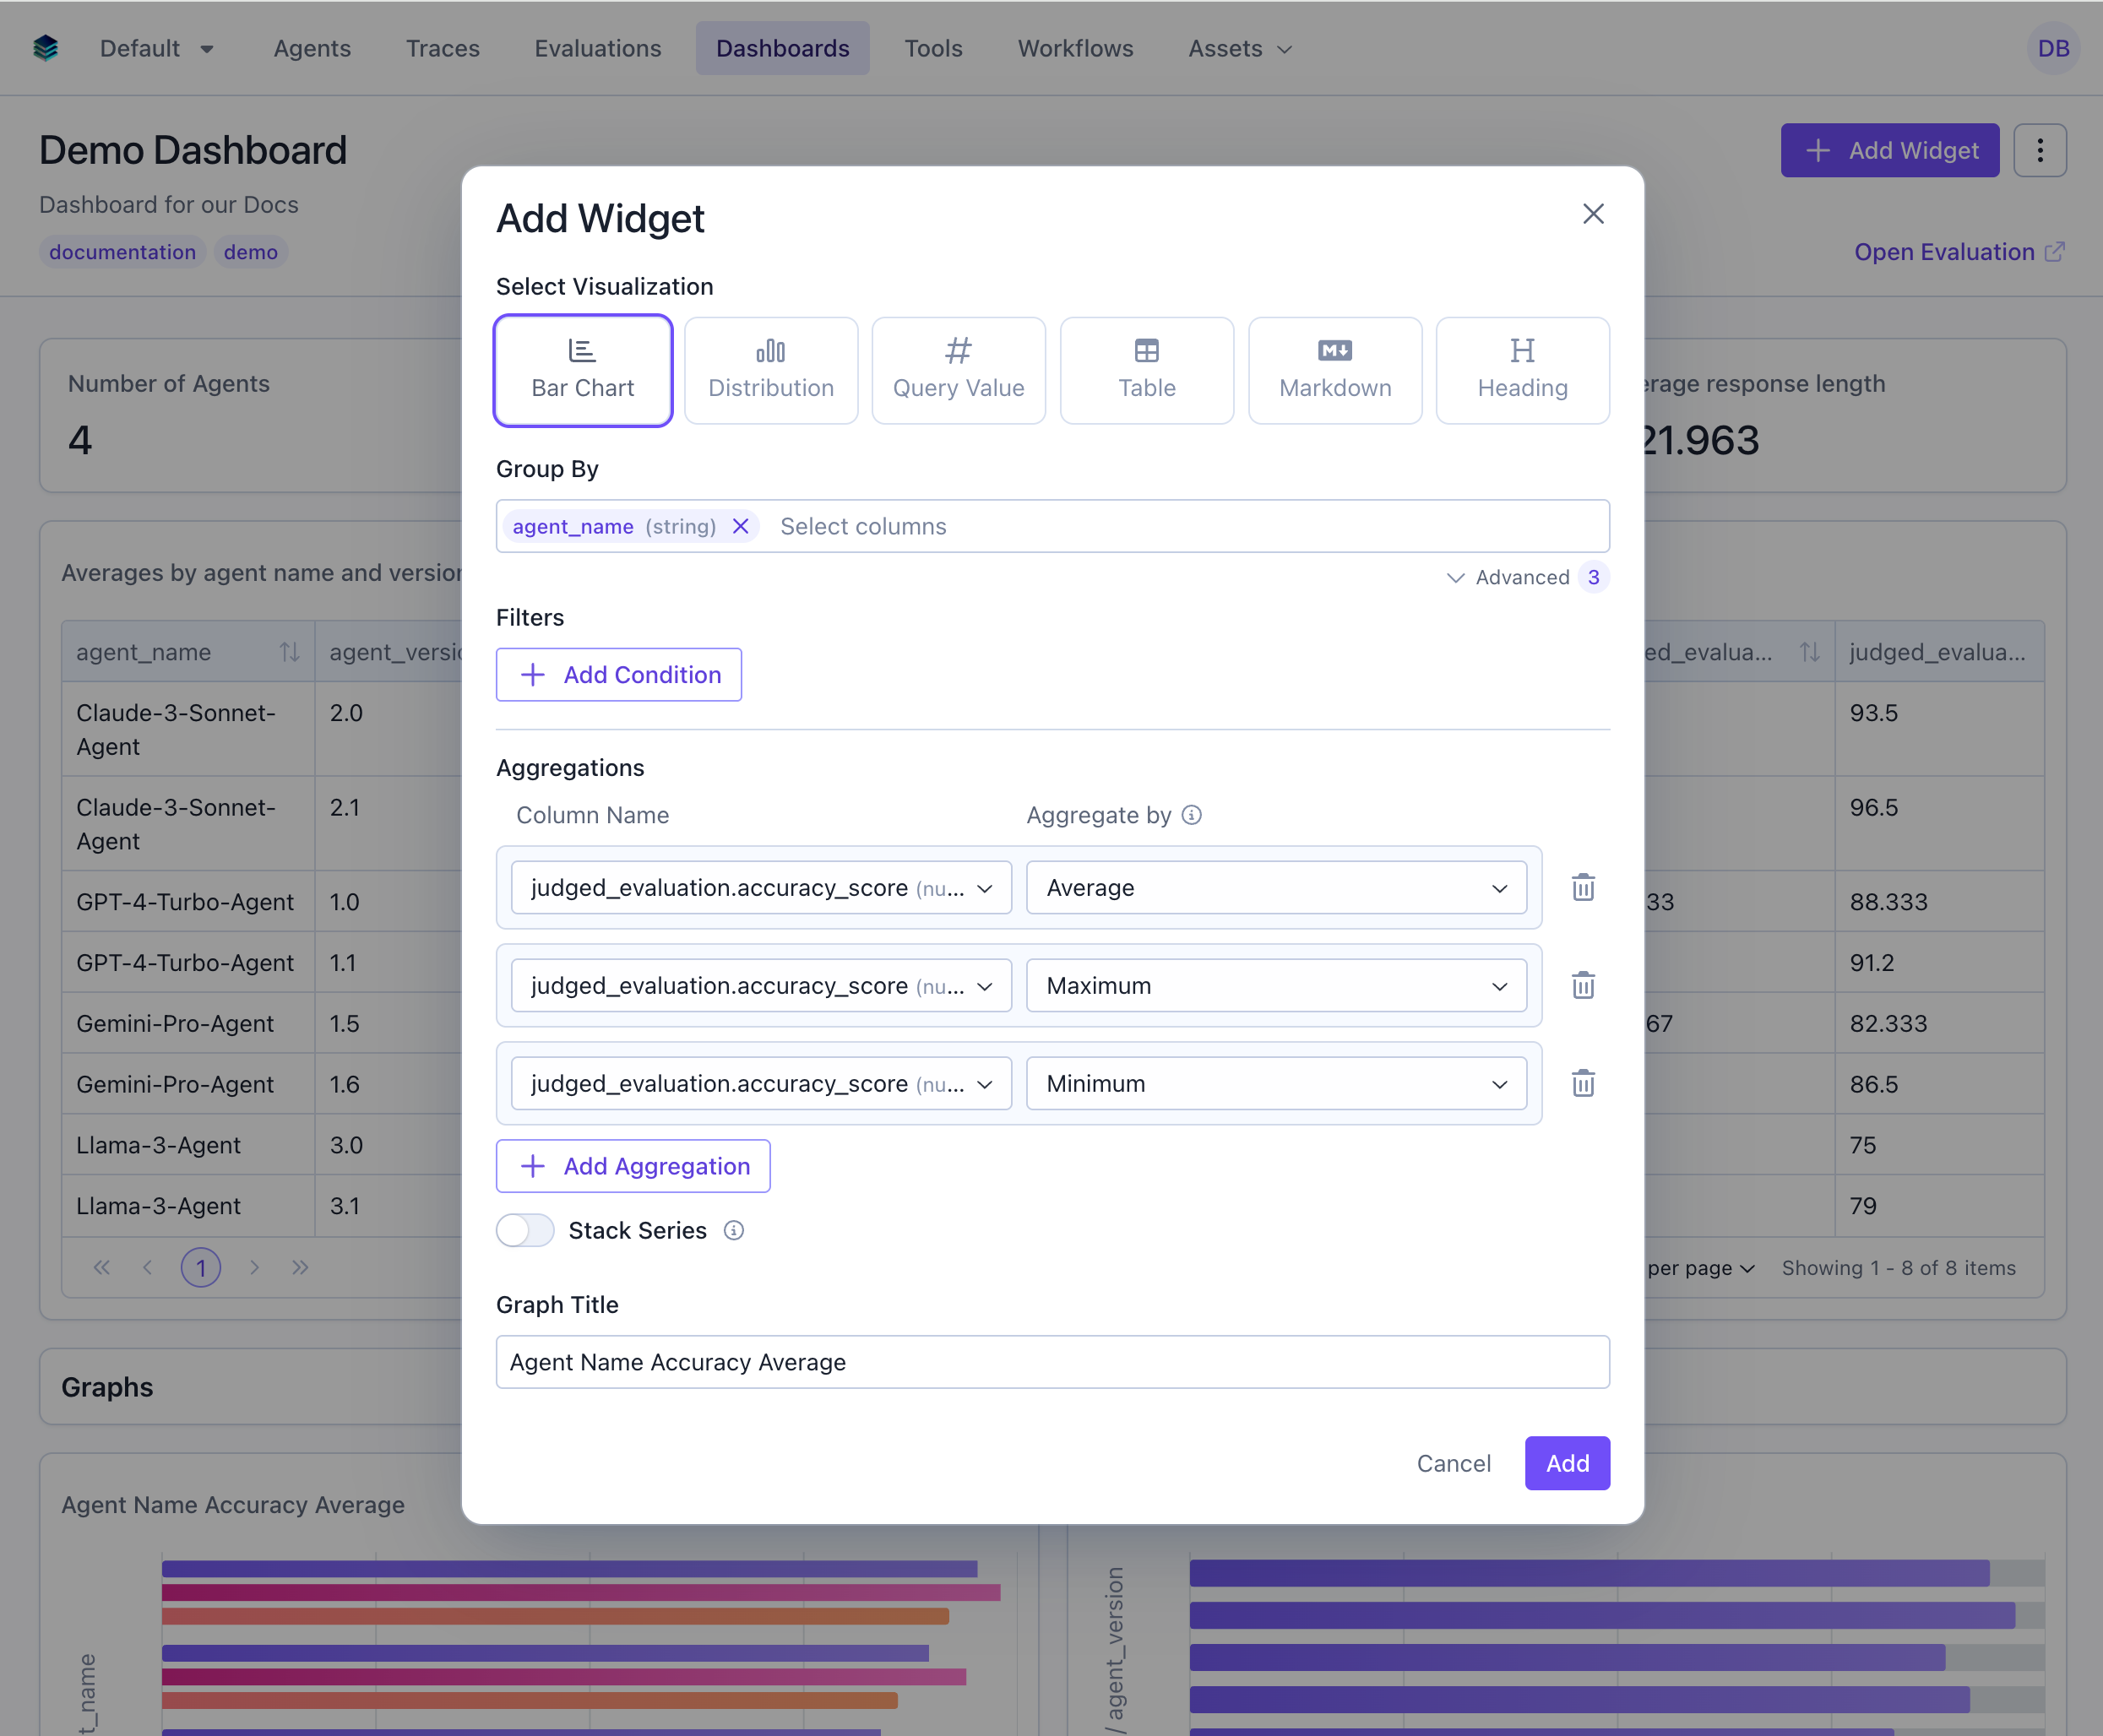
Task: Click the Add button to save widget
Action: click(1566, 1463)
